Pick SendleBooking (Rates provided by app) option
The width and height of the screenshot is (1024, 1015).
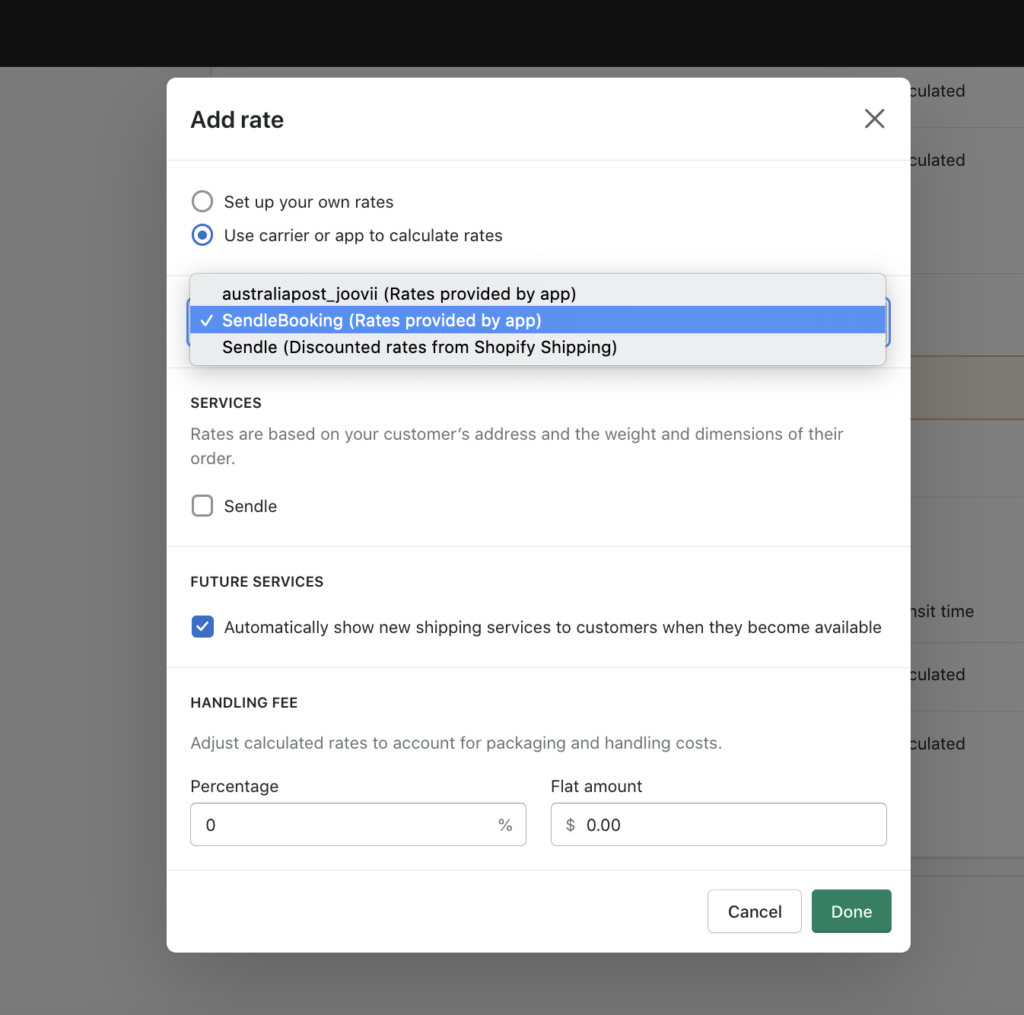(x=381, y=320)
